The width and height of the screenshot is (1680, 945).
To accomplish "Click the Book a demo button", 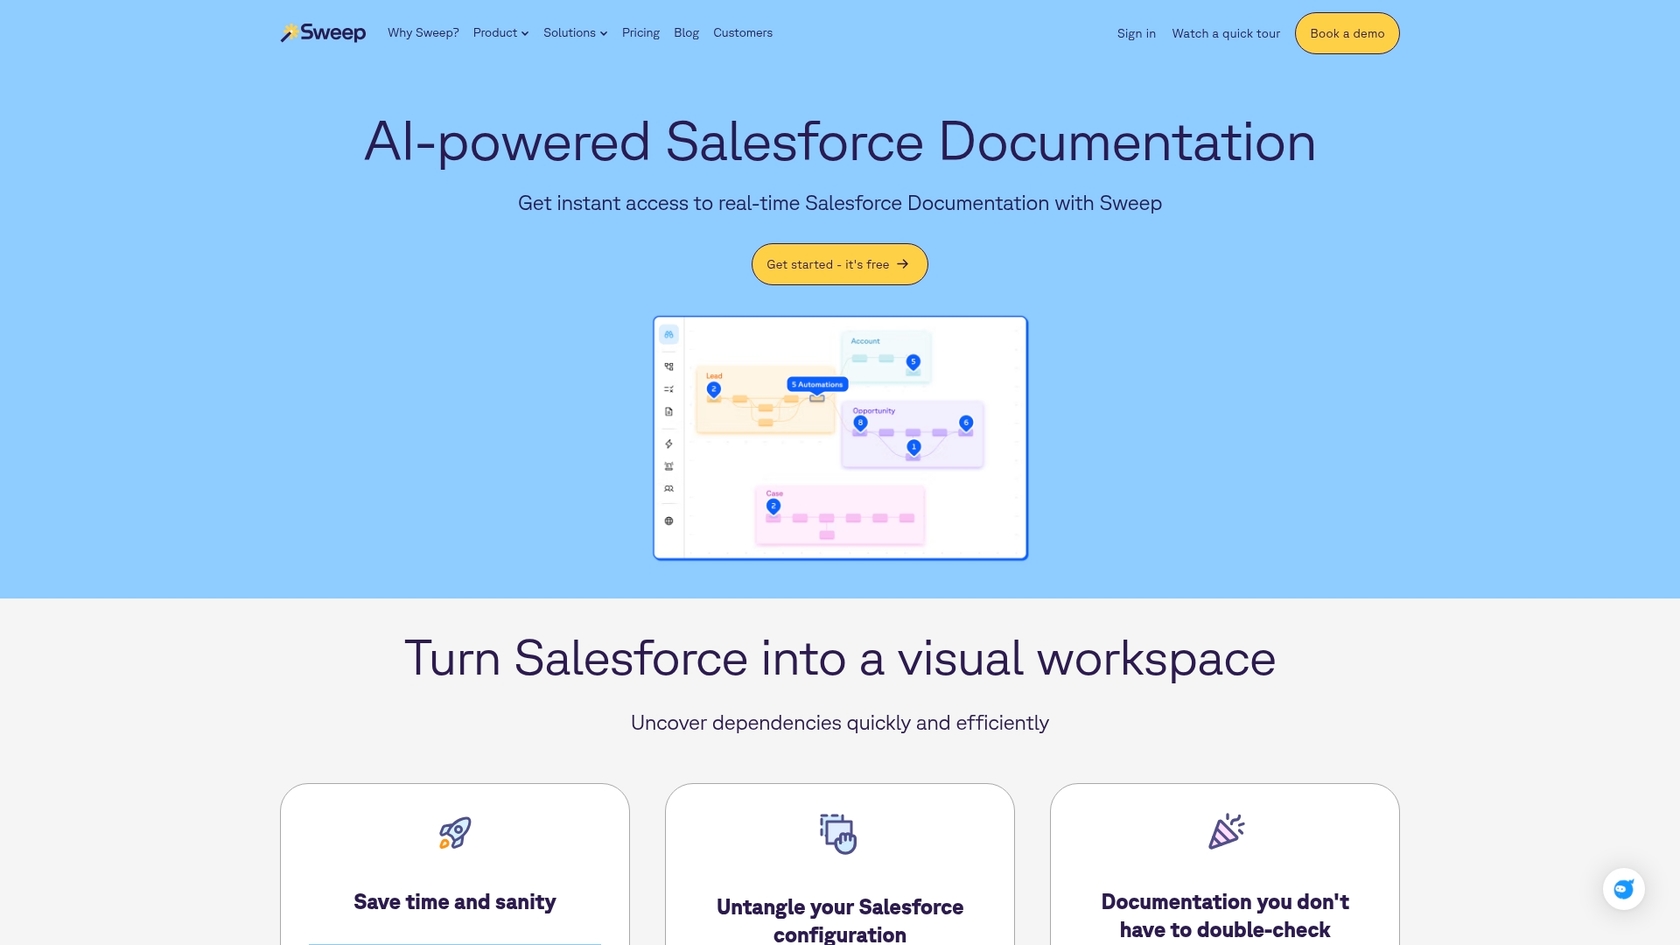I will (1347, 32).
